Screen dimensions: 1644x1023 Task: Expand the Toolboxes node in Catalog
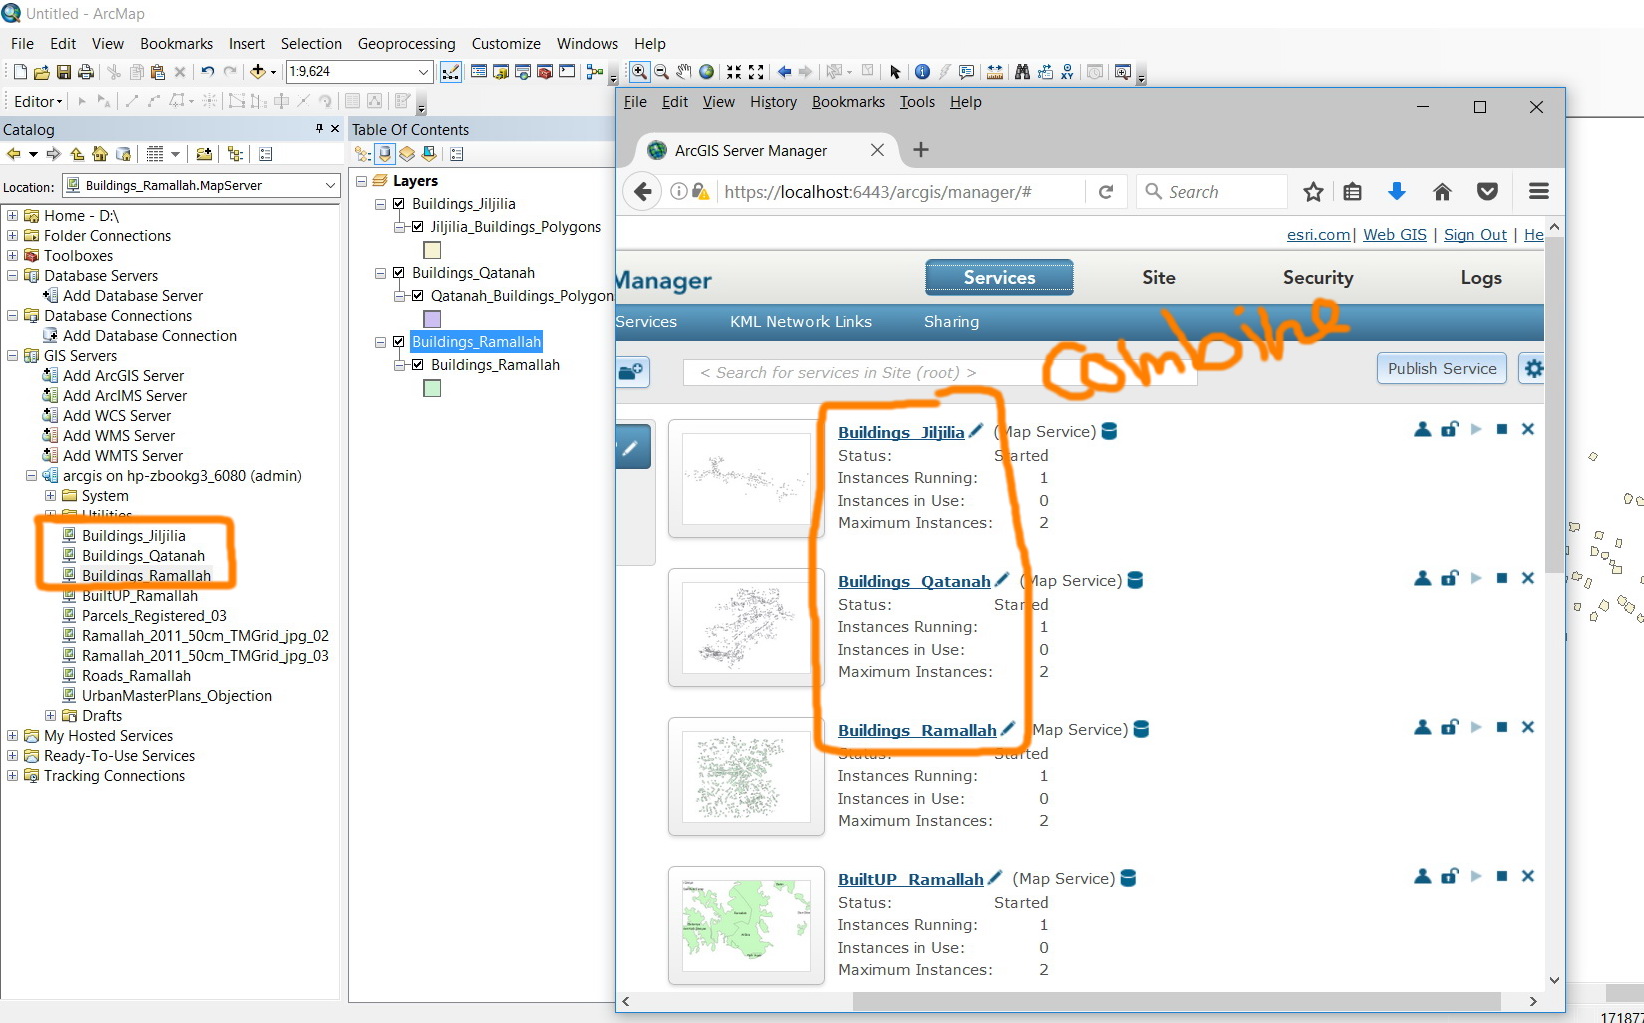[12, 256]
